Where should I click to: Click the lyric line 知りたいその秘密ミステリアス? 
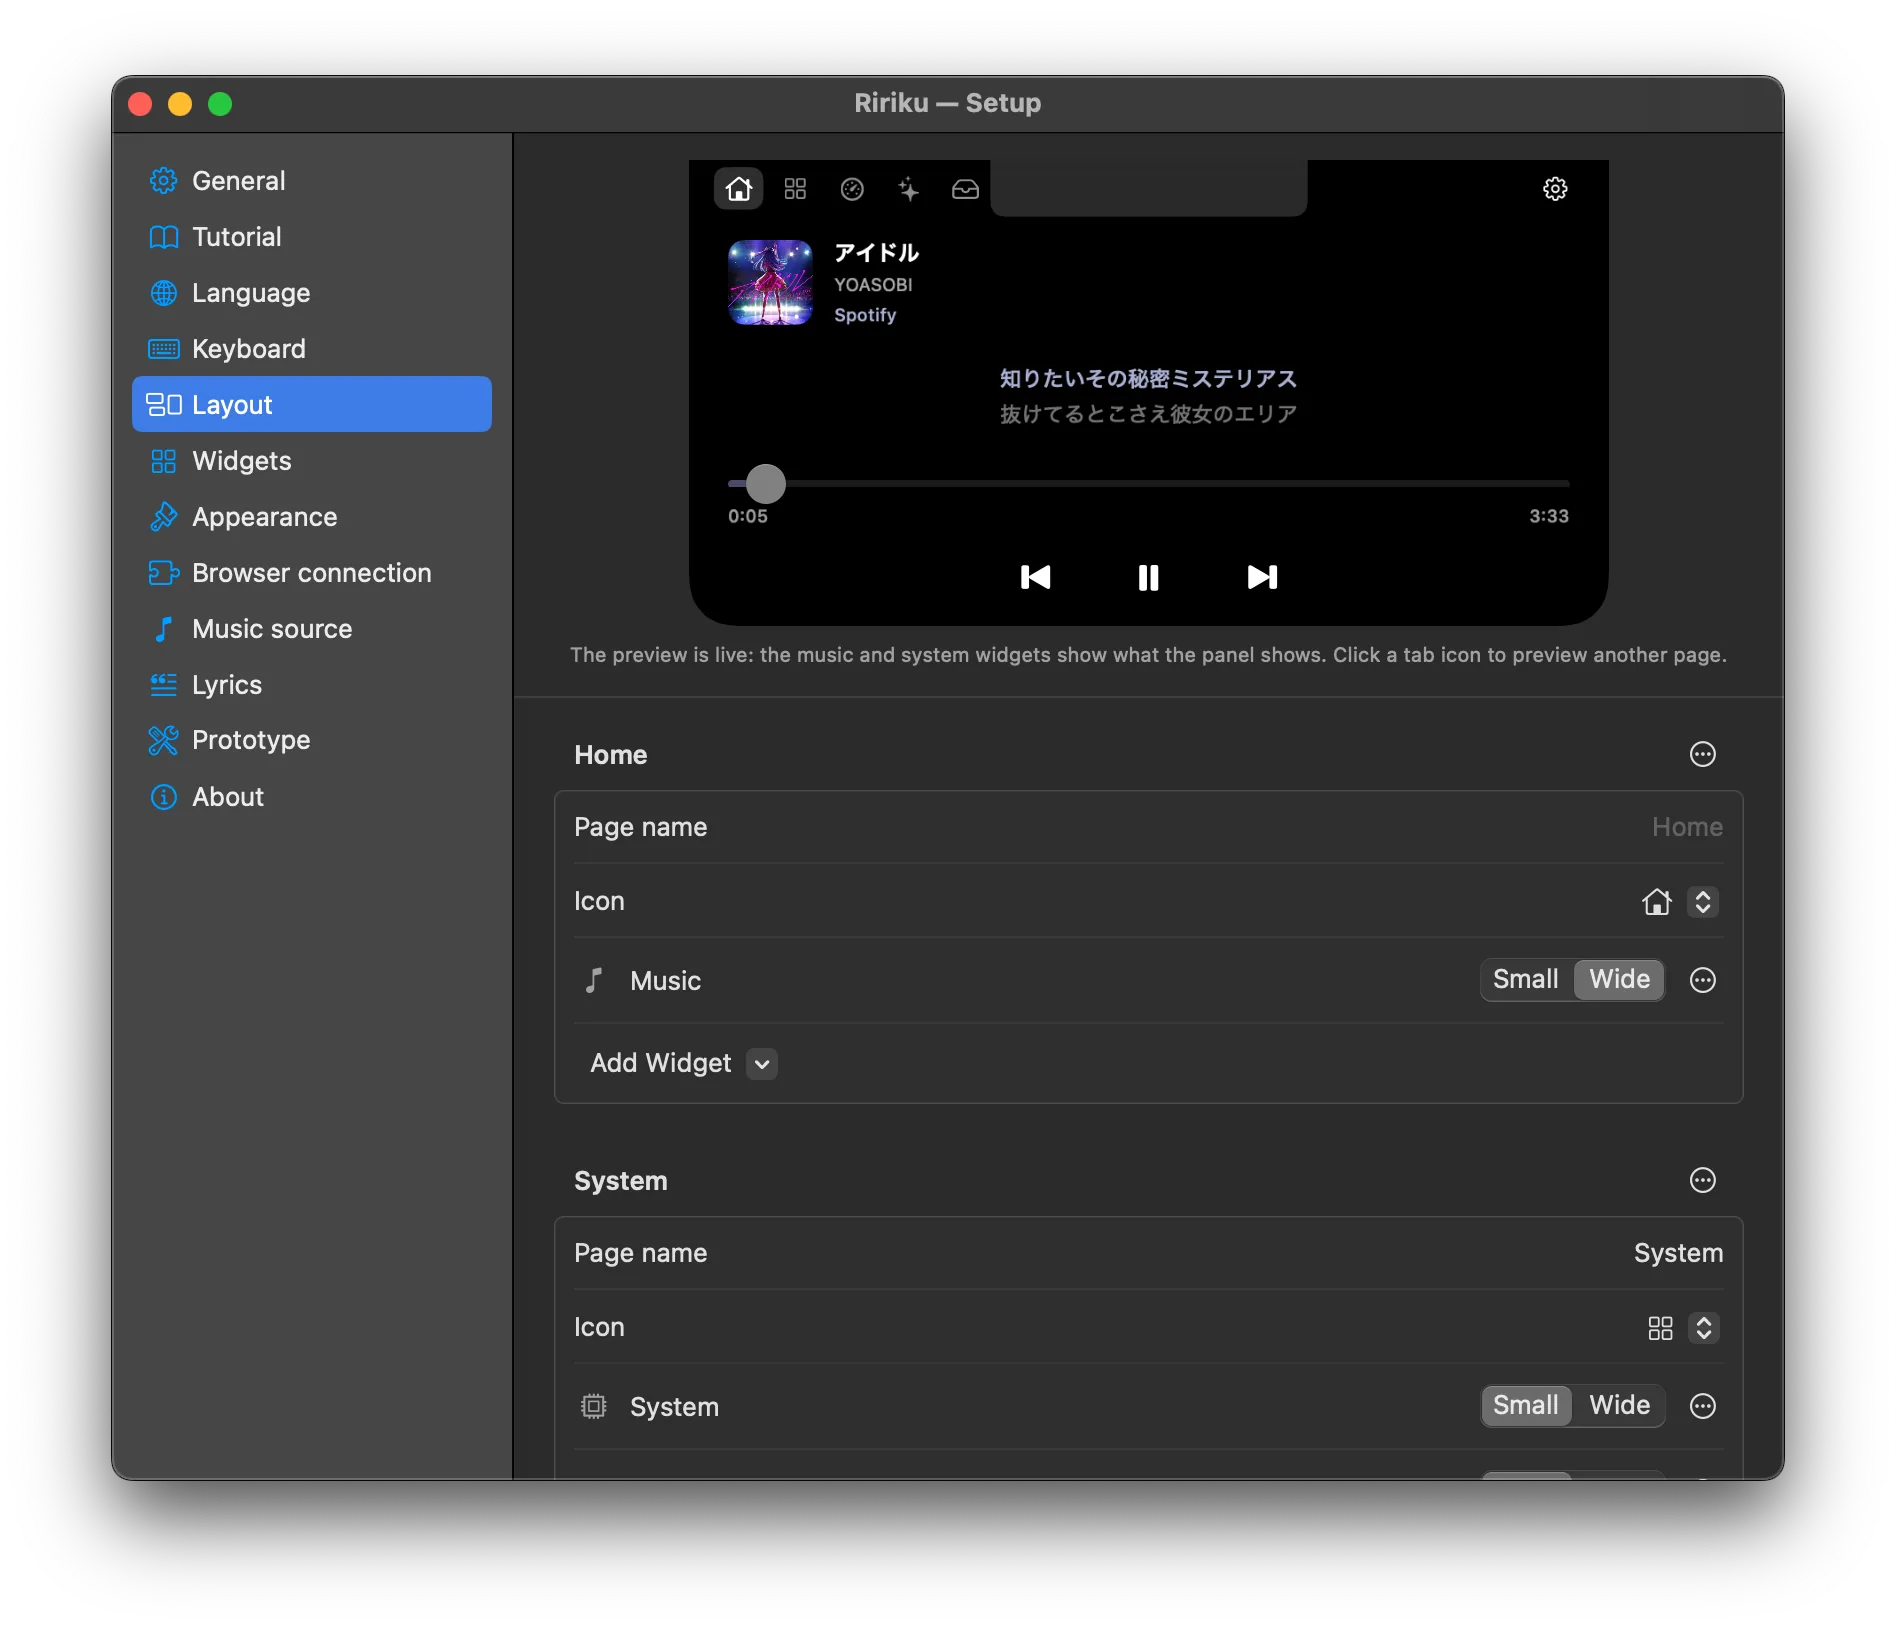coord(1148,379)
